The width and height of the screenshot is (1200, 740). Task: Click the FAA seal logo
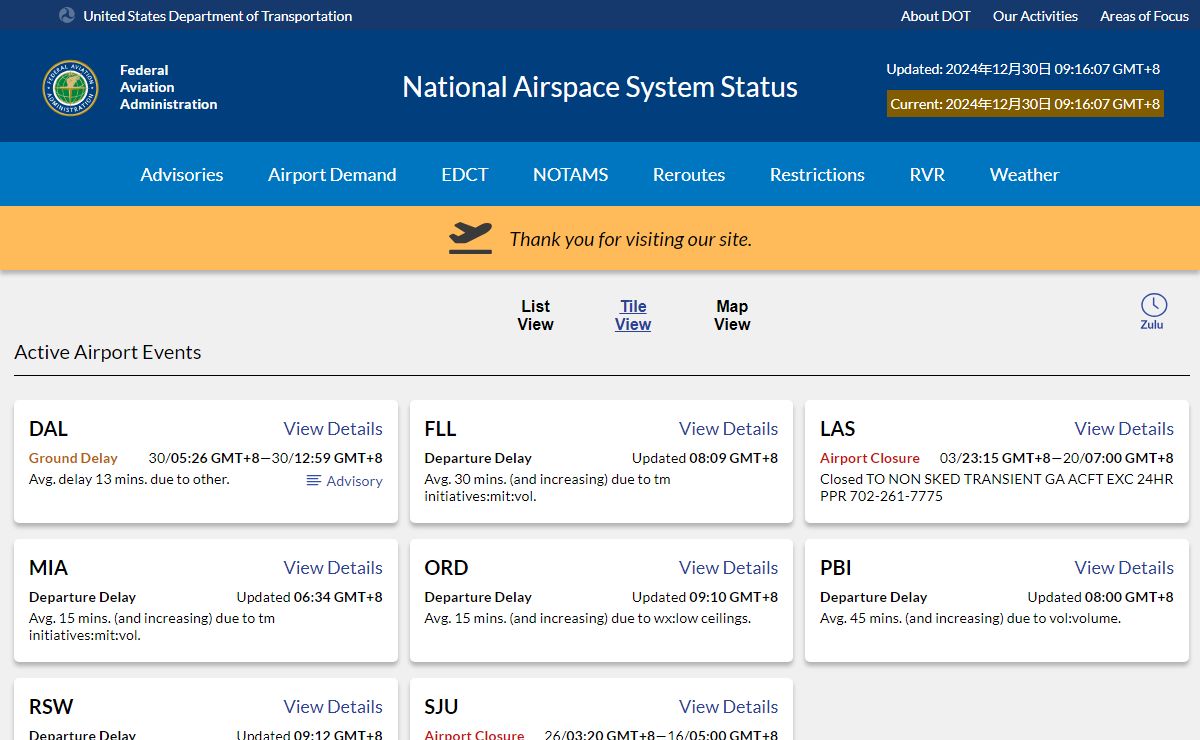70,87
